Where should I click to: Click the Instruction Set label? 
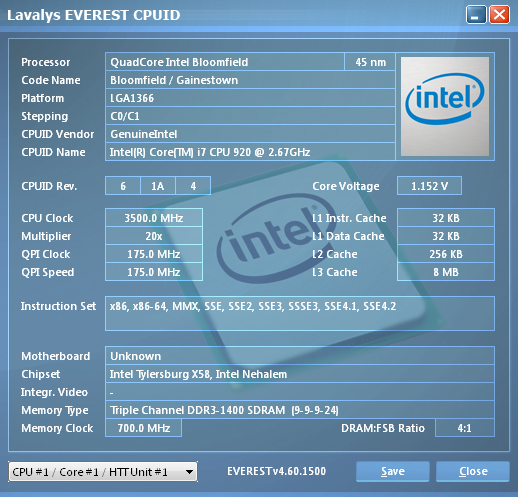(x=58, y=306)
